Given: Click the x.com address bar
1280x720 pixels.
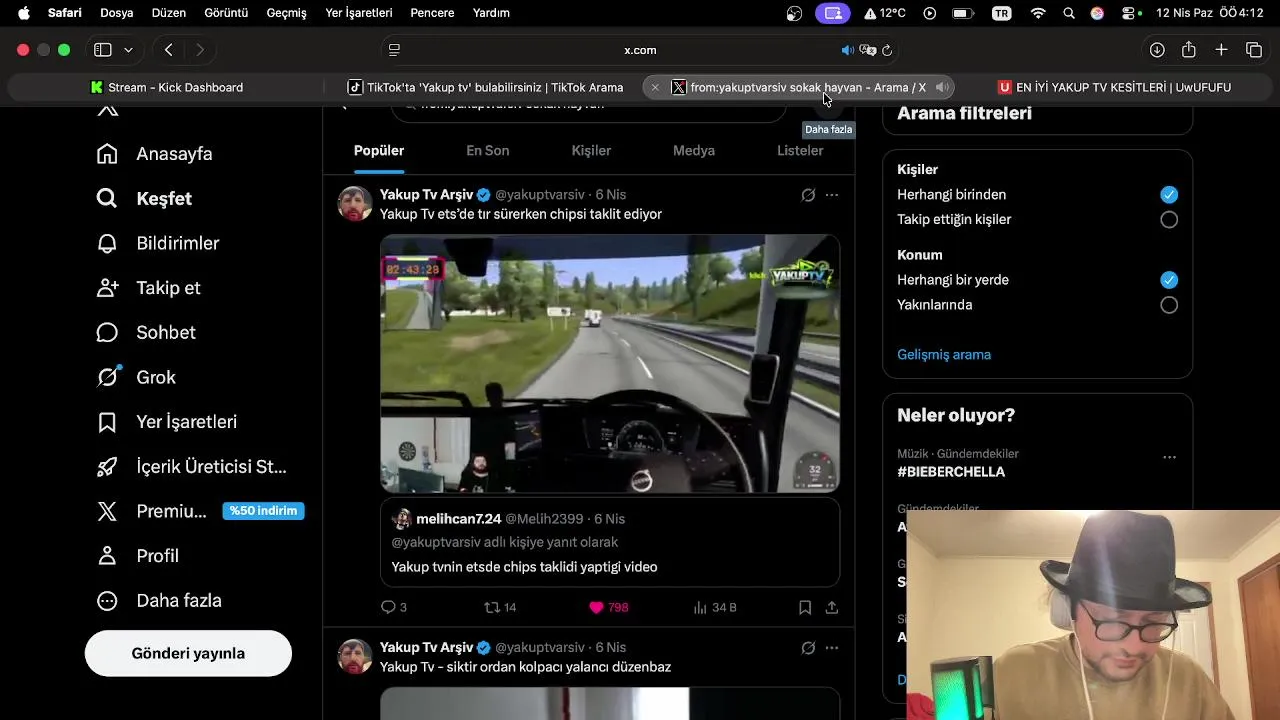Looking at the screenshot, I should coord(640,50).
